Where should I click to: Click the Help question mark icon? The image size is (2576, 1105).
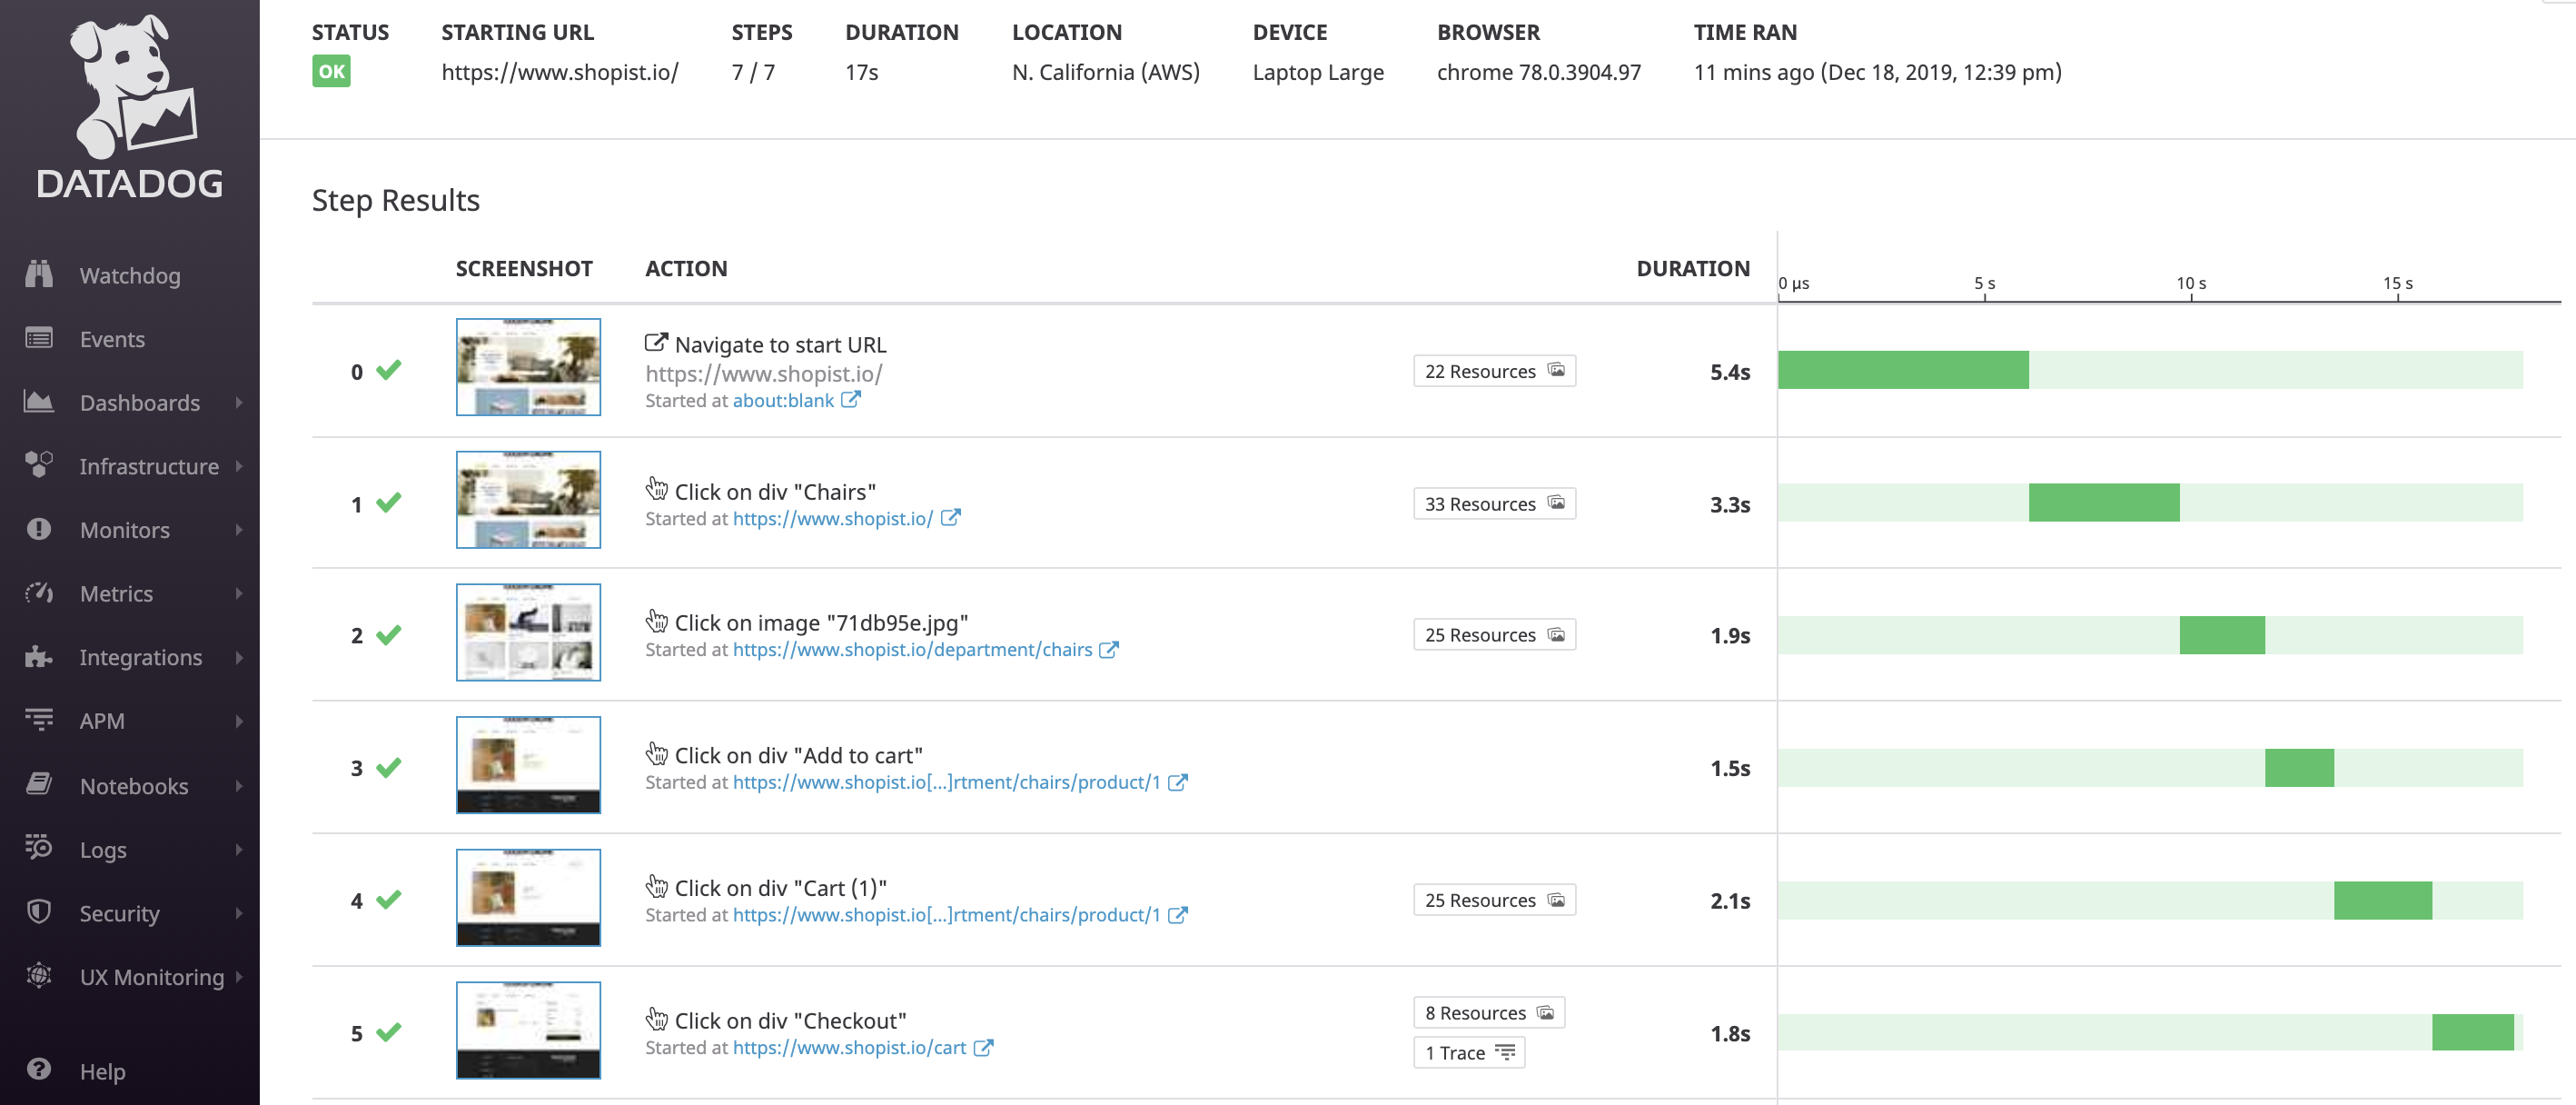[39, 1070]
